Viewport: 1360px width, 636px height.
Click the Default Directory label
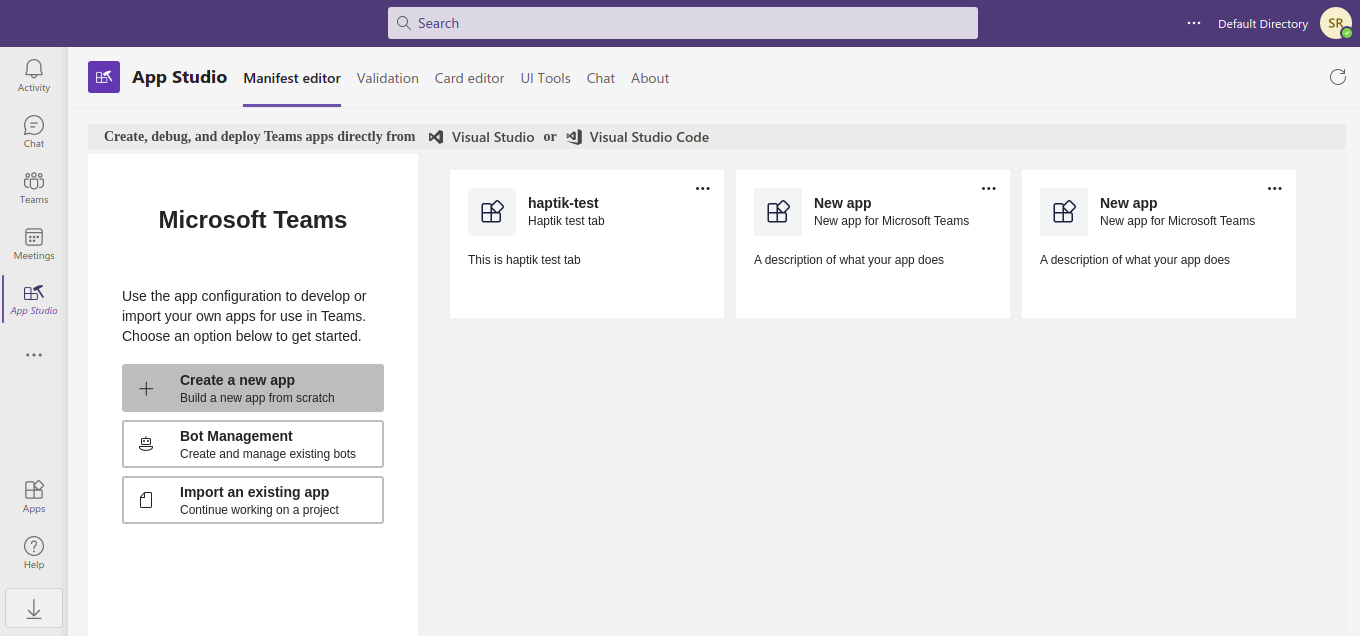(x=1263, y=24)
